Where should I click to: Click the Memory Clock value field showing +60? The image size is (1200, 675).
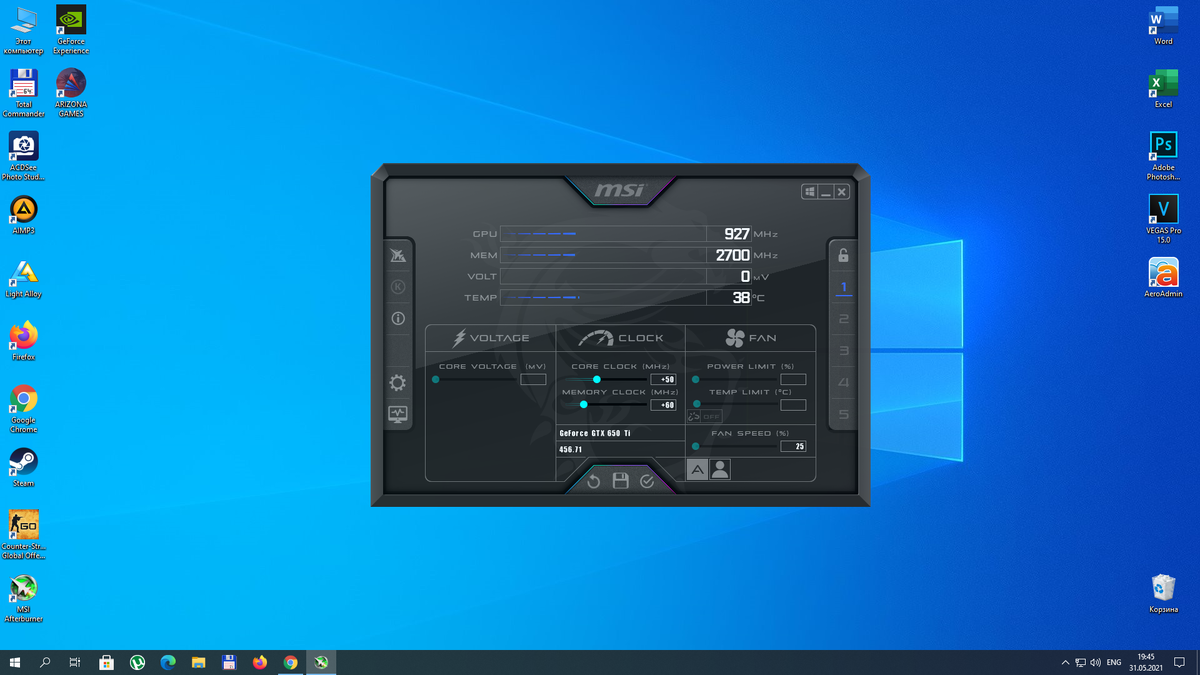click(663, 405)
